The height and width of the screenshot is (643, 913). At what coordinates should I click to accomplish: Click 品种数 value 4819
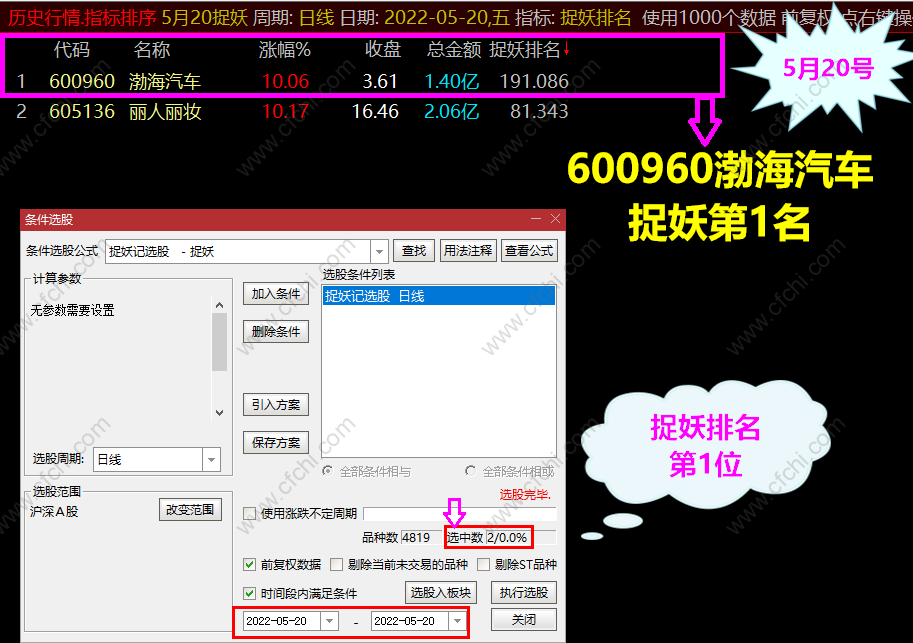(416, 538)
